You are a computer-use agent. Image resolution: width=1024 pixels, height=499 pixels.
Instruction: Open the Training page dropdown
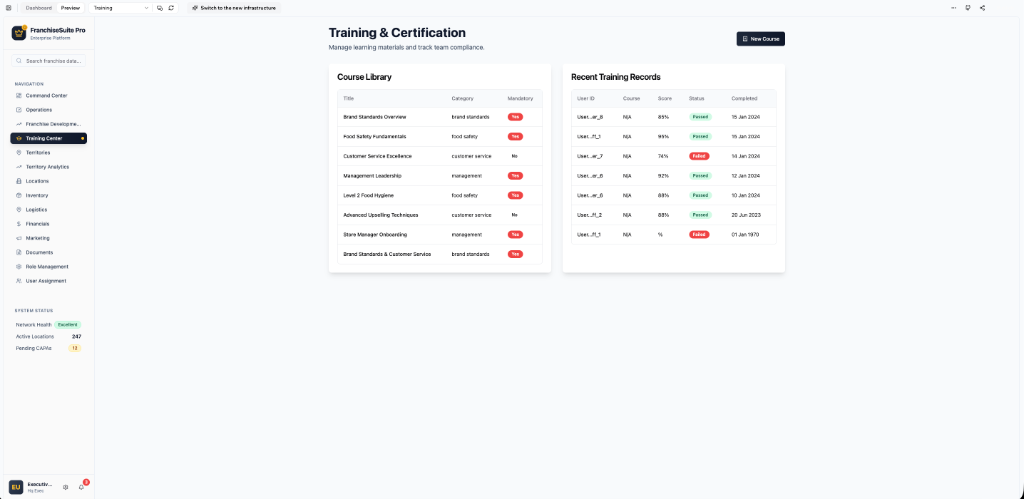pos(121,8)
